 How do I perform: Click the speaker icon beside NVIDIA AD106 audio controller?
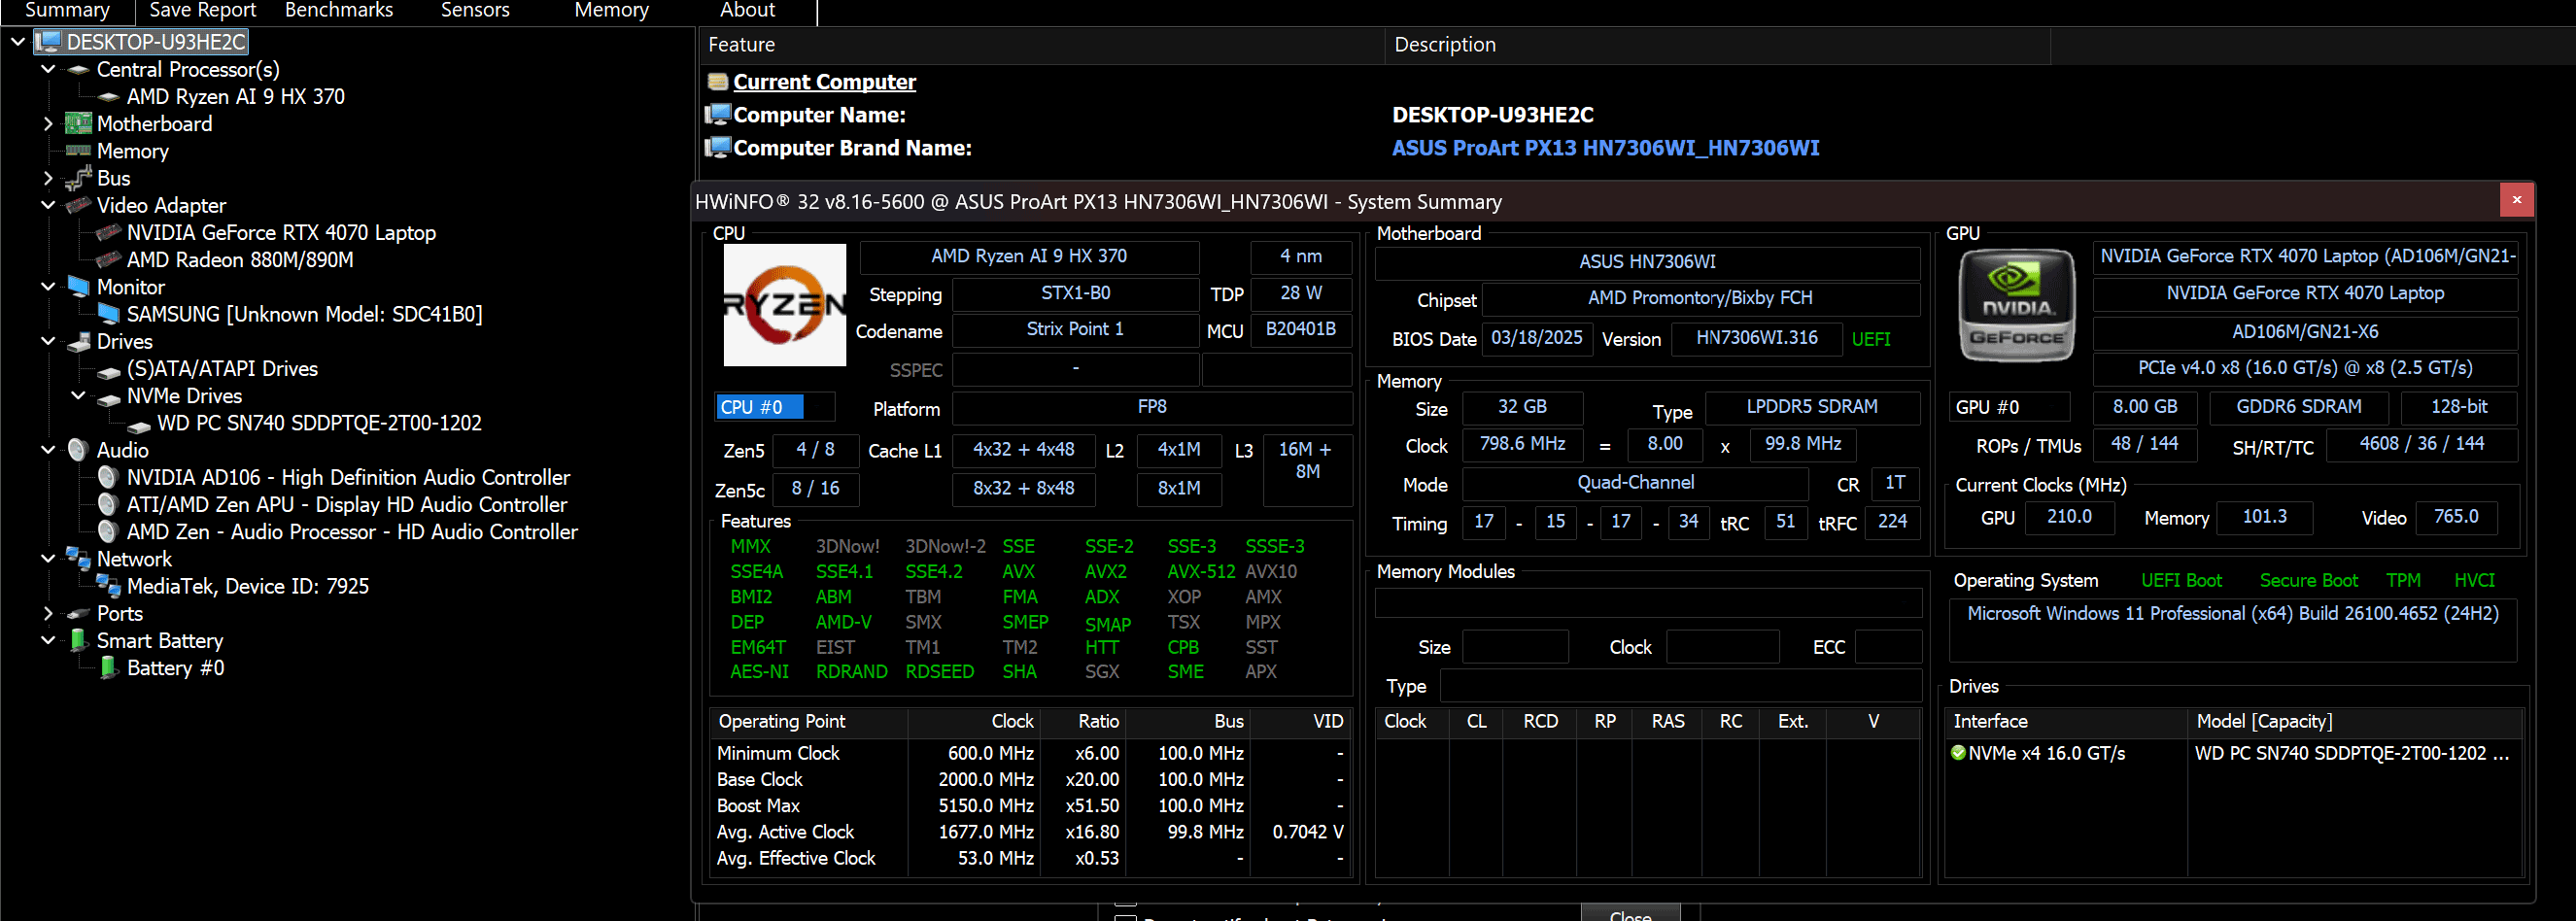point(108,478)
